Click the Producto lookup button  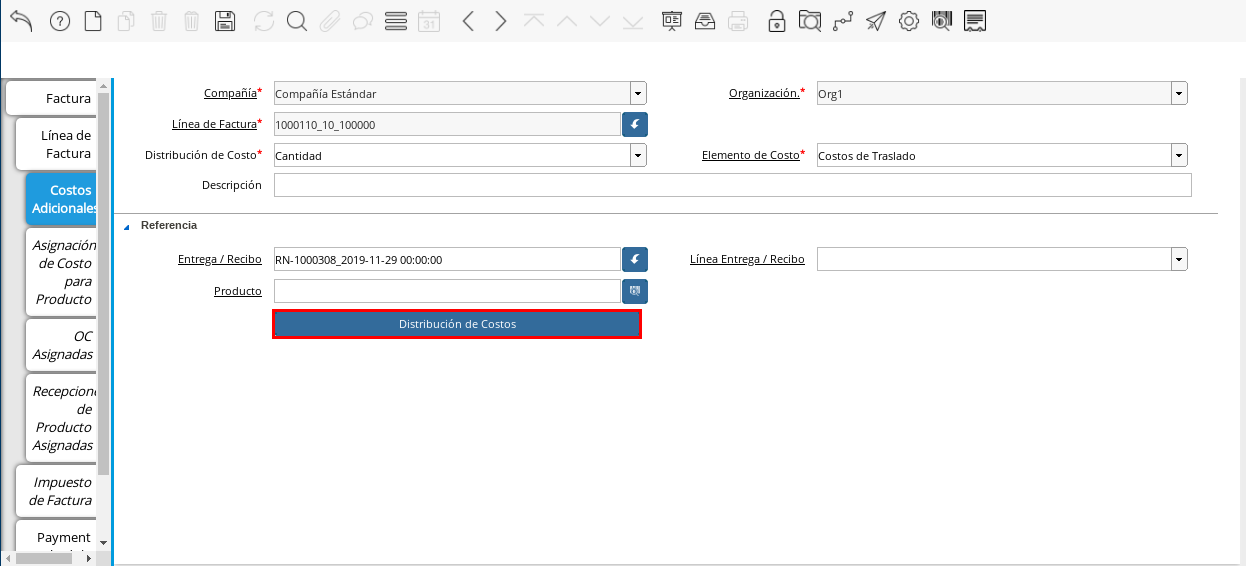pos(635,291)
